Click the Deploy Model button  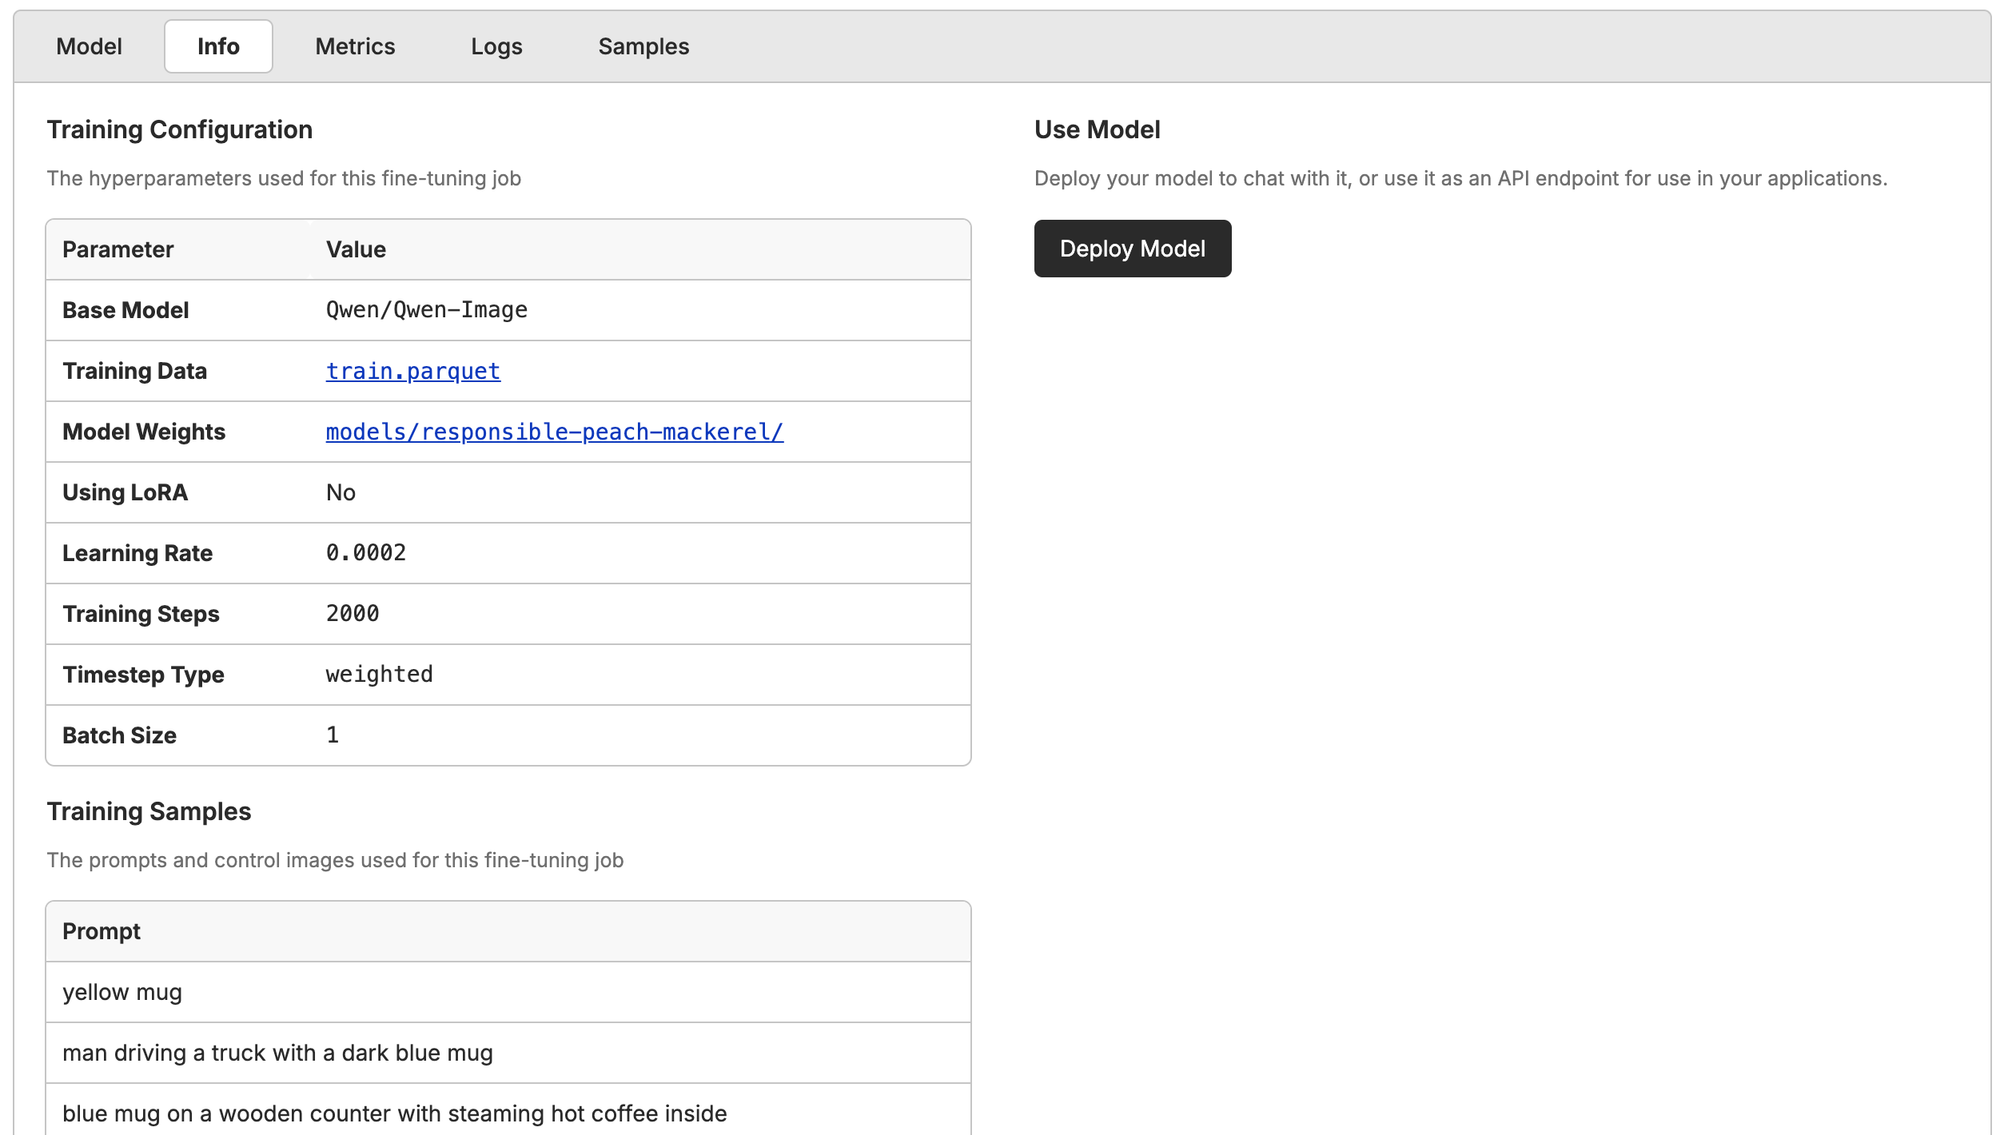tap(1132, 248)
